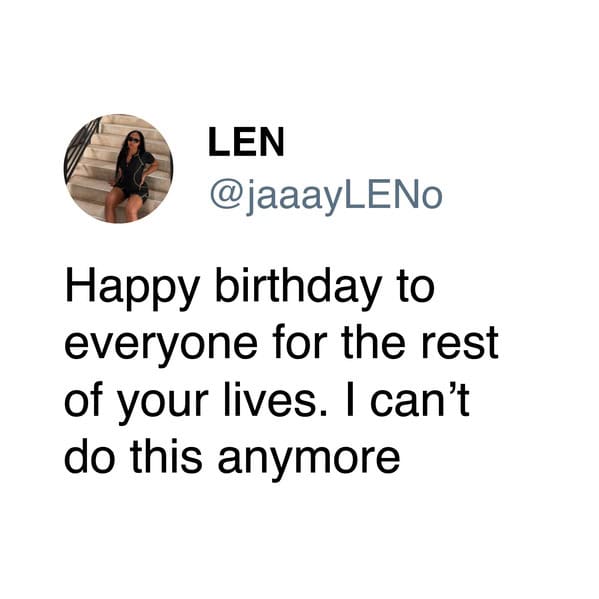Click the word of starting the third line
Viewport: 599px width, 599px height.
click(83, 399)
